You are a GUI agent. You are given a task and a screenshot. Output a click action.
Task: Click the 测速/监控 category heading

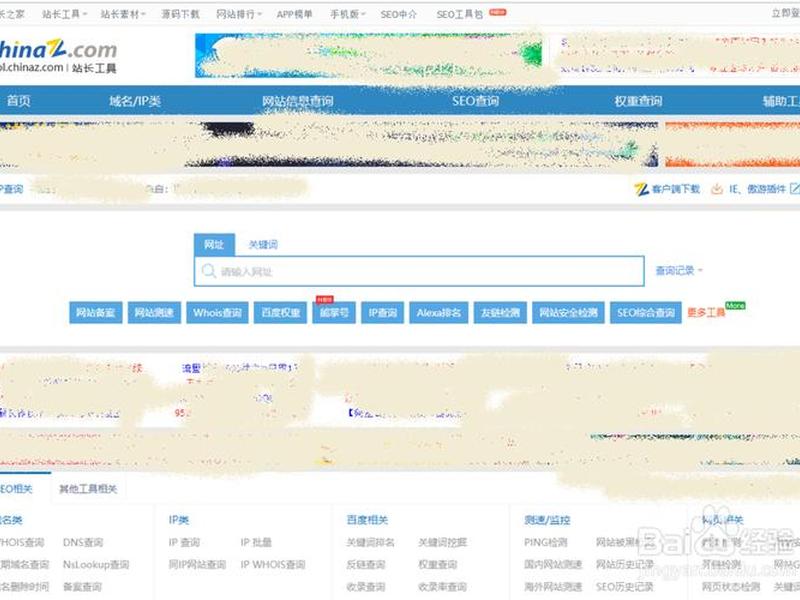point(547,520)
